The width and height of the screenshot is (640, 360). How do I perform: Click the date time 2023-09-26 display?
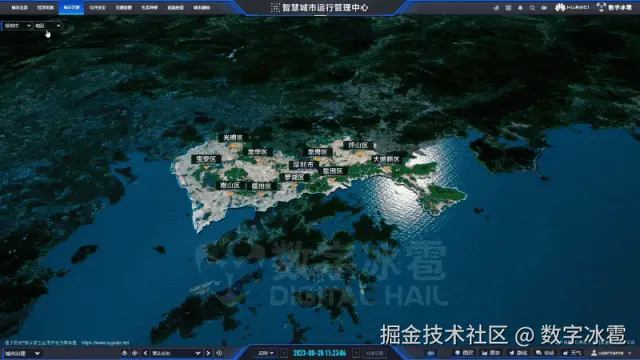pyautogui.click(x=320, y=353)
